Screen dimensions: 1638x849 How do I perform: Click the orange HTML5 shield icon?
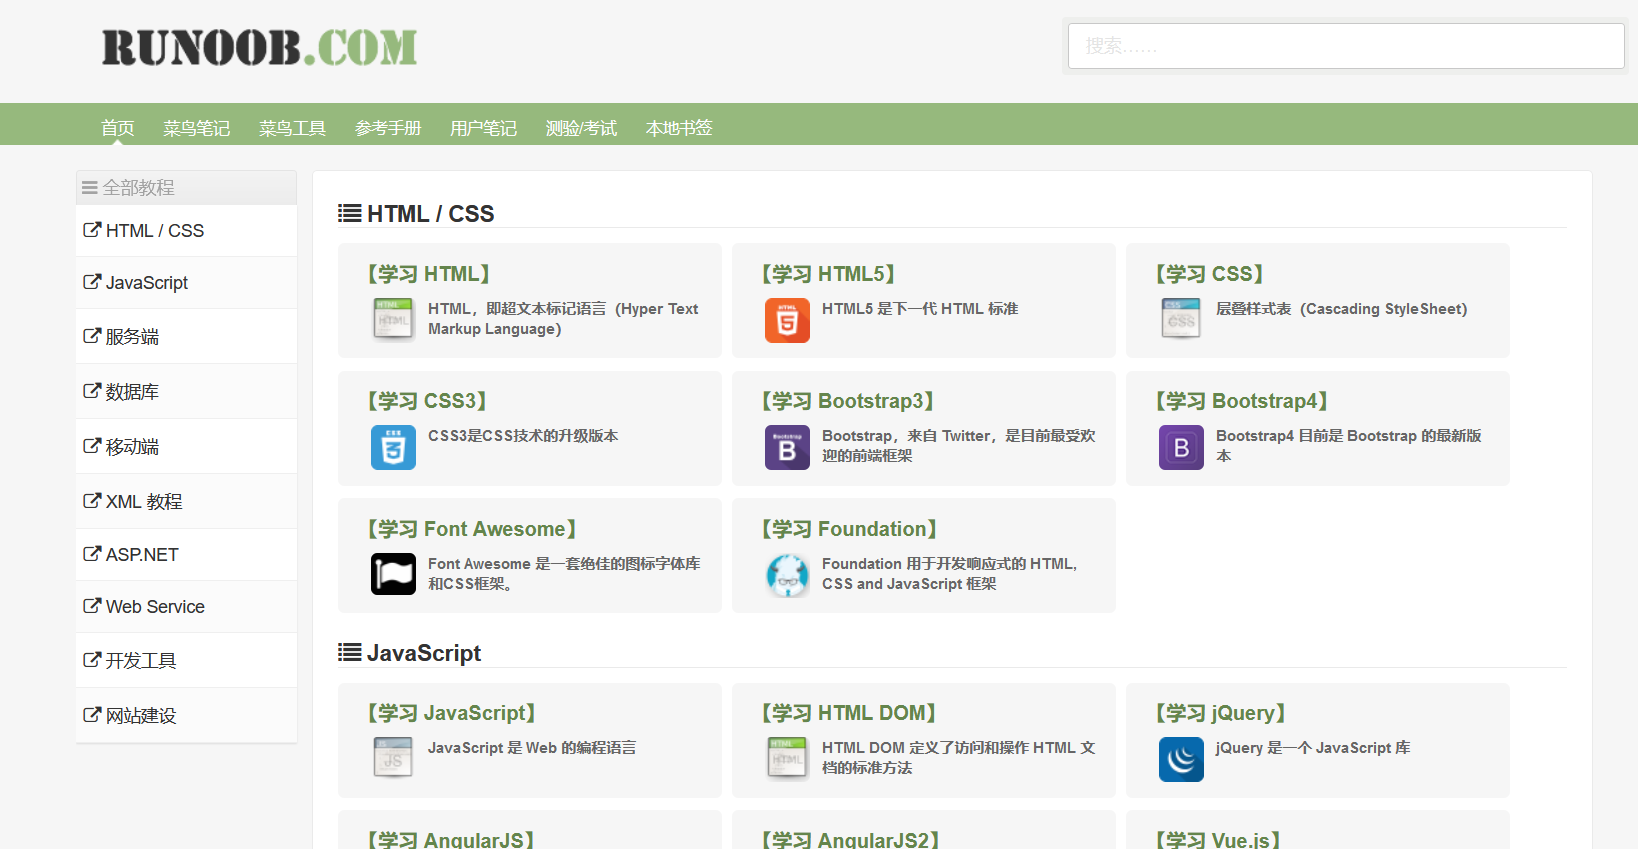[x=787, y=320]
